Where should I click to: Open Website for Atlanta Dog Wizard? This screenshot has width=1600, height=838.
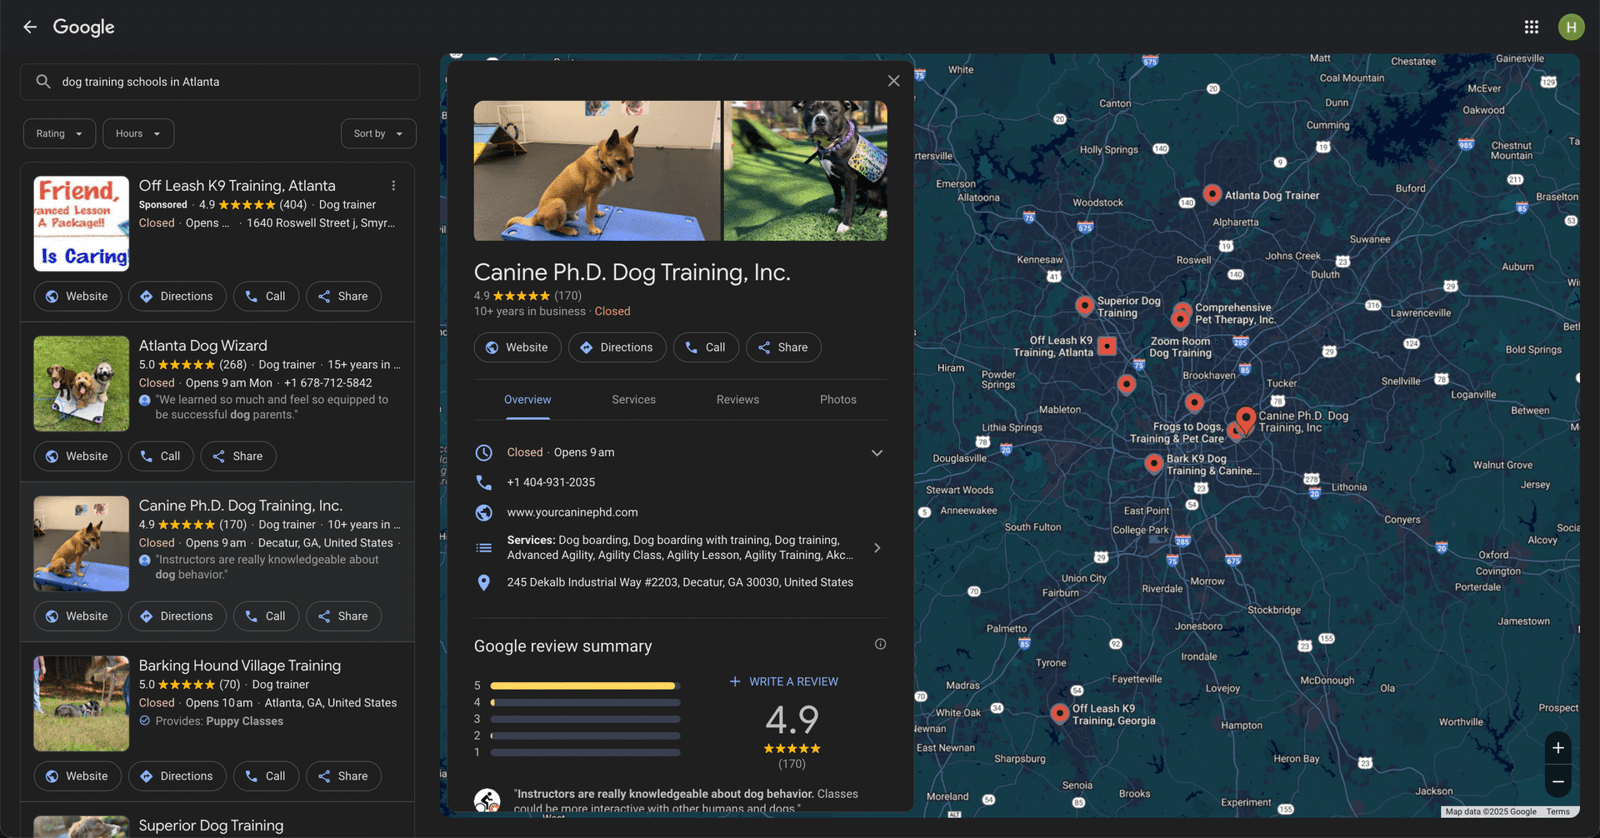(x=78, y=456)
